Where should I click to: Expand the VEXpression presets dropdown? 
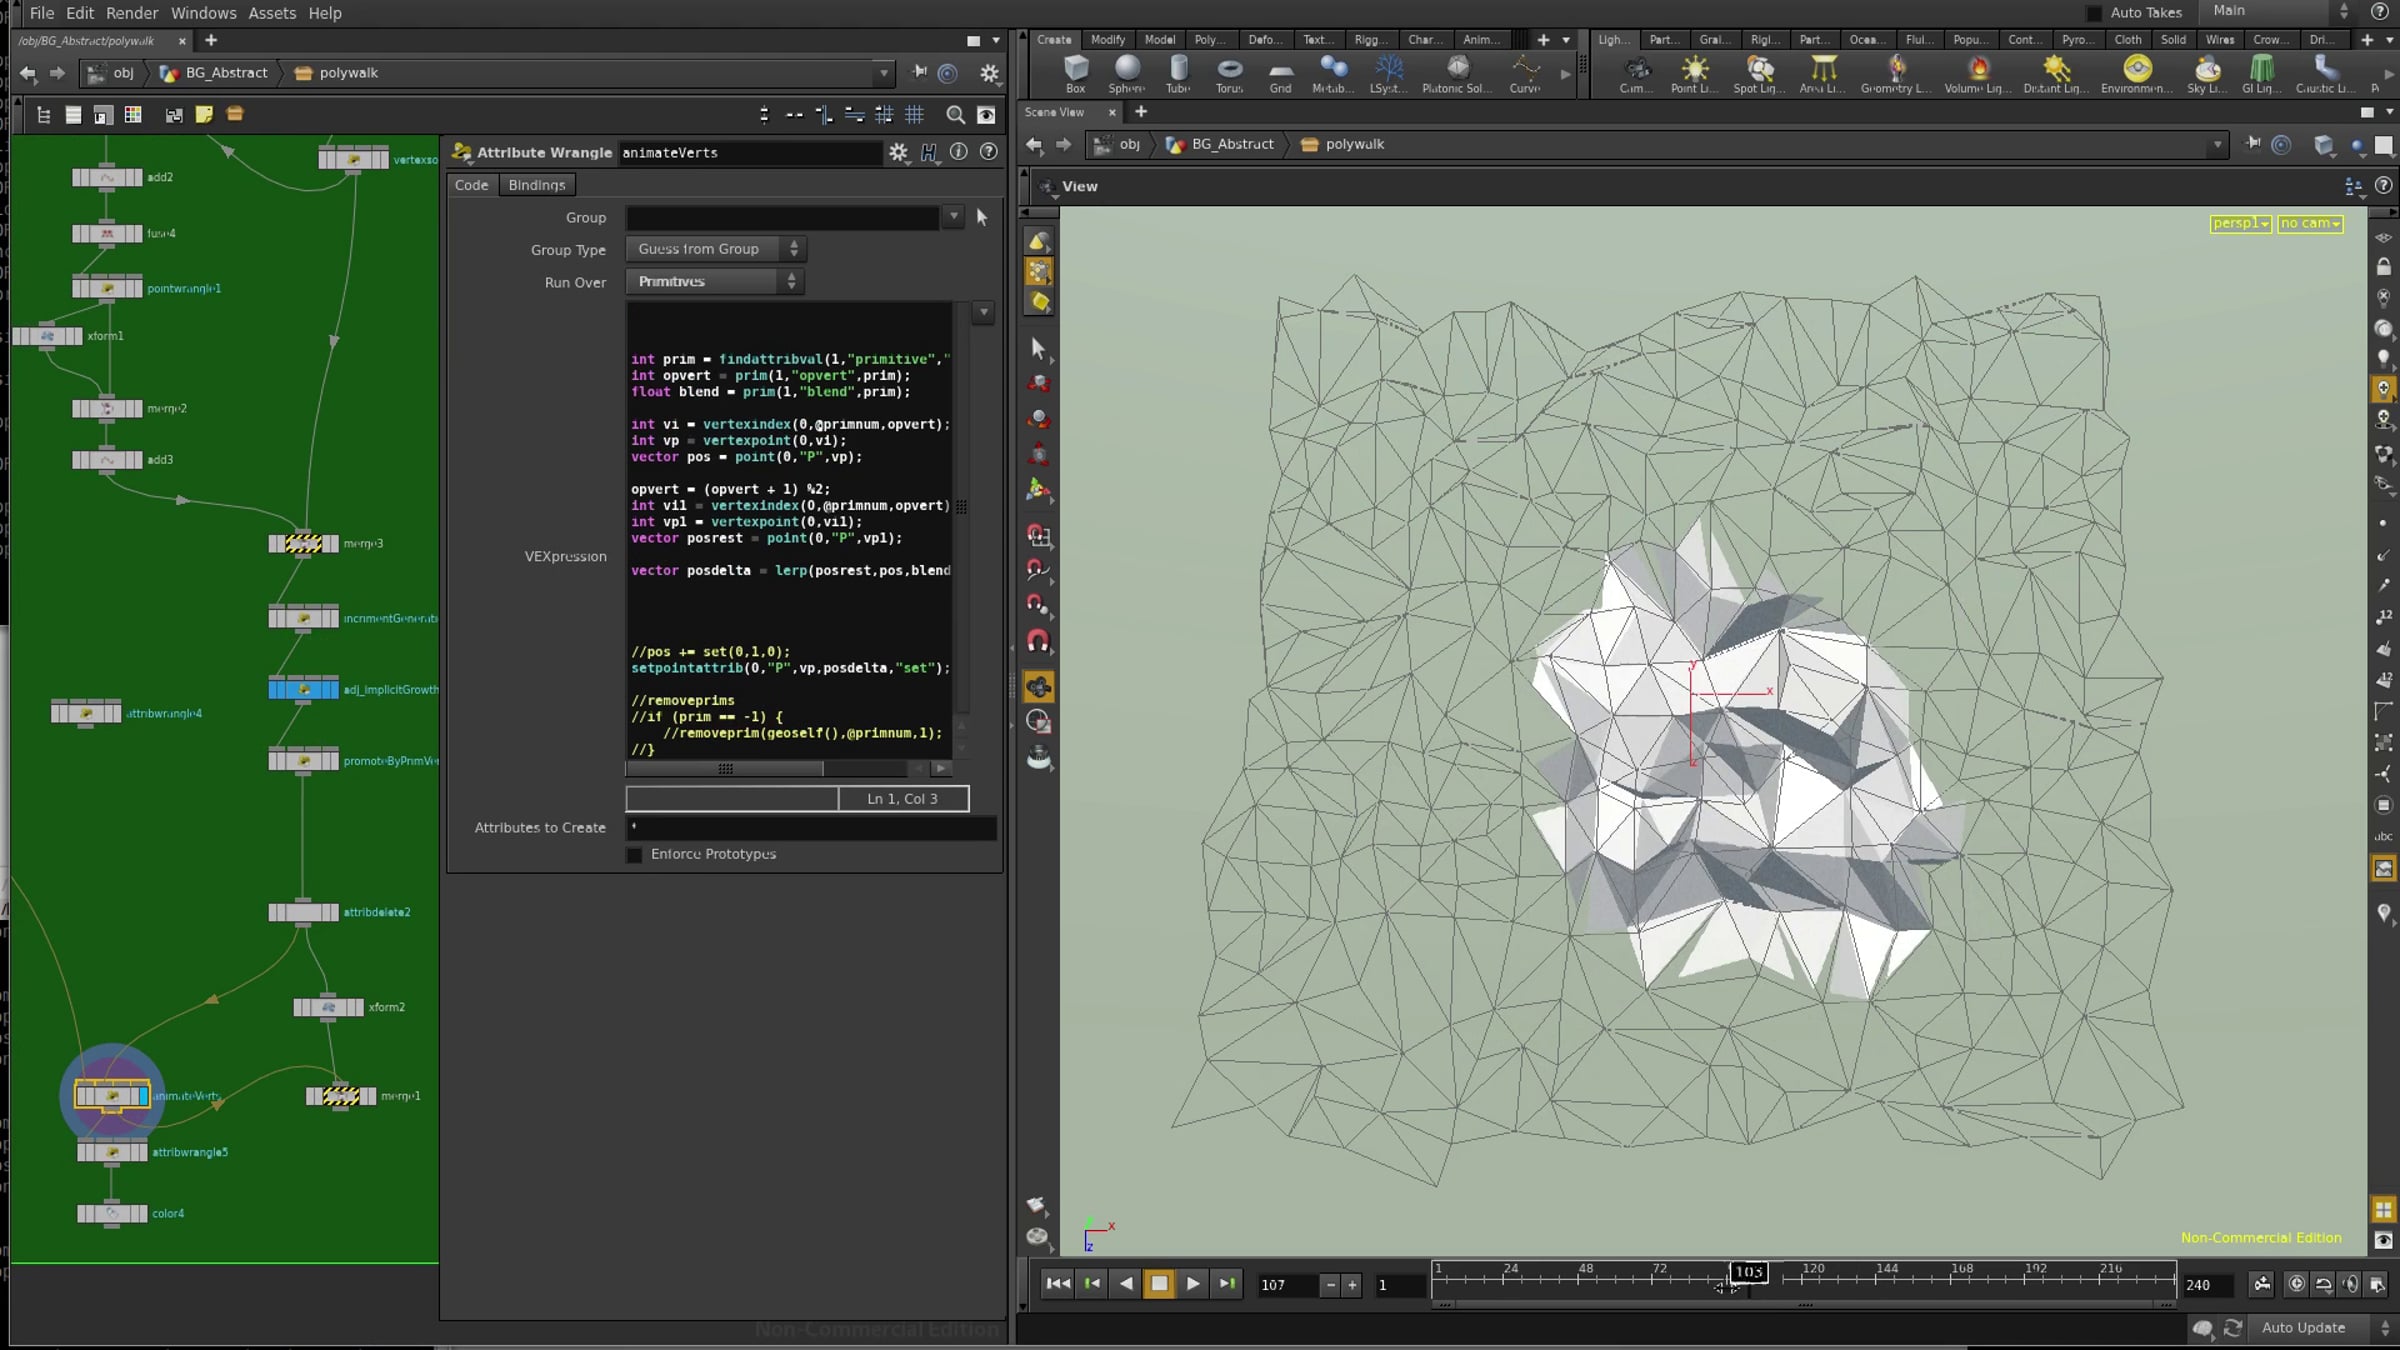pyautogui.click(x=984, y=312)
